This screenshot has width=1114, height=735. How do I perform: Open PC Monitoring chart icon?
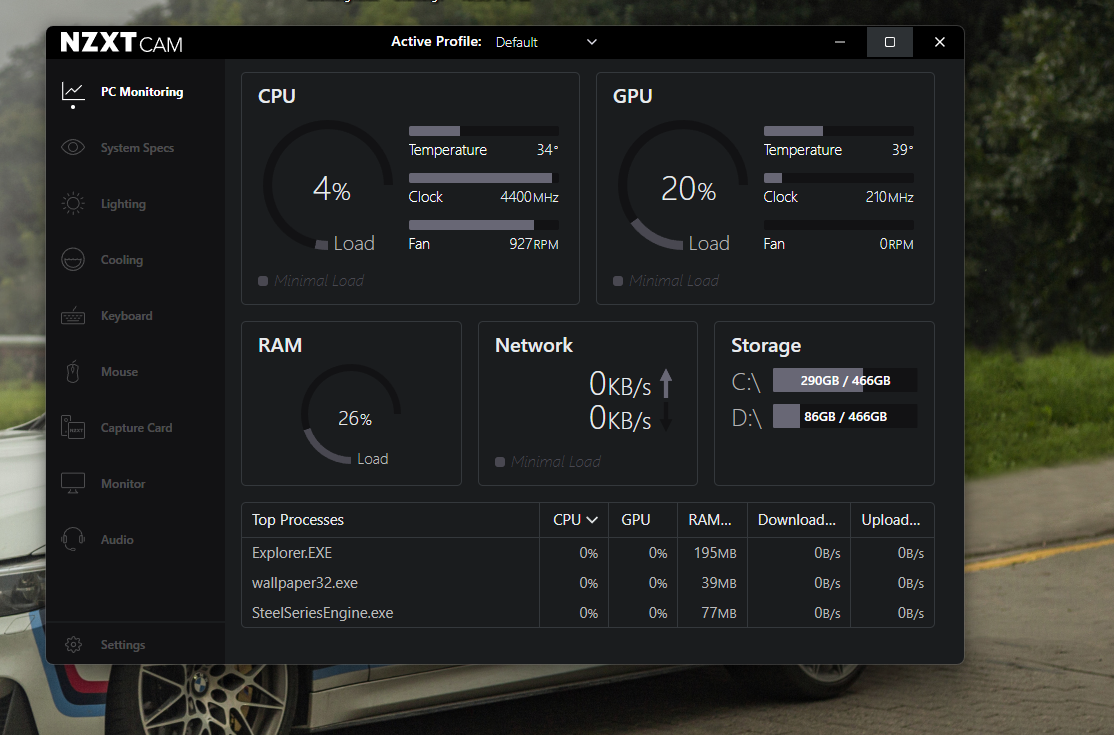[x=73, y=92]
